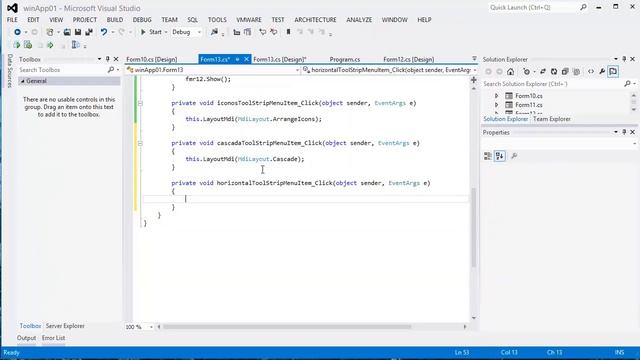Image resolution: width=640 pixels, height=360 pixels.
Task: Click the Uncomment Selected Lines icon
Action: [273, 32]
